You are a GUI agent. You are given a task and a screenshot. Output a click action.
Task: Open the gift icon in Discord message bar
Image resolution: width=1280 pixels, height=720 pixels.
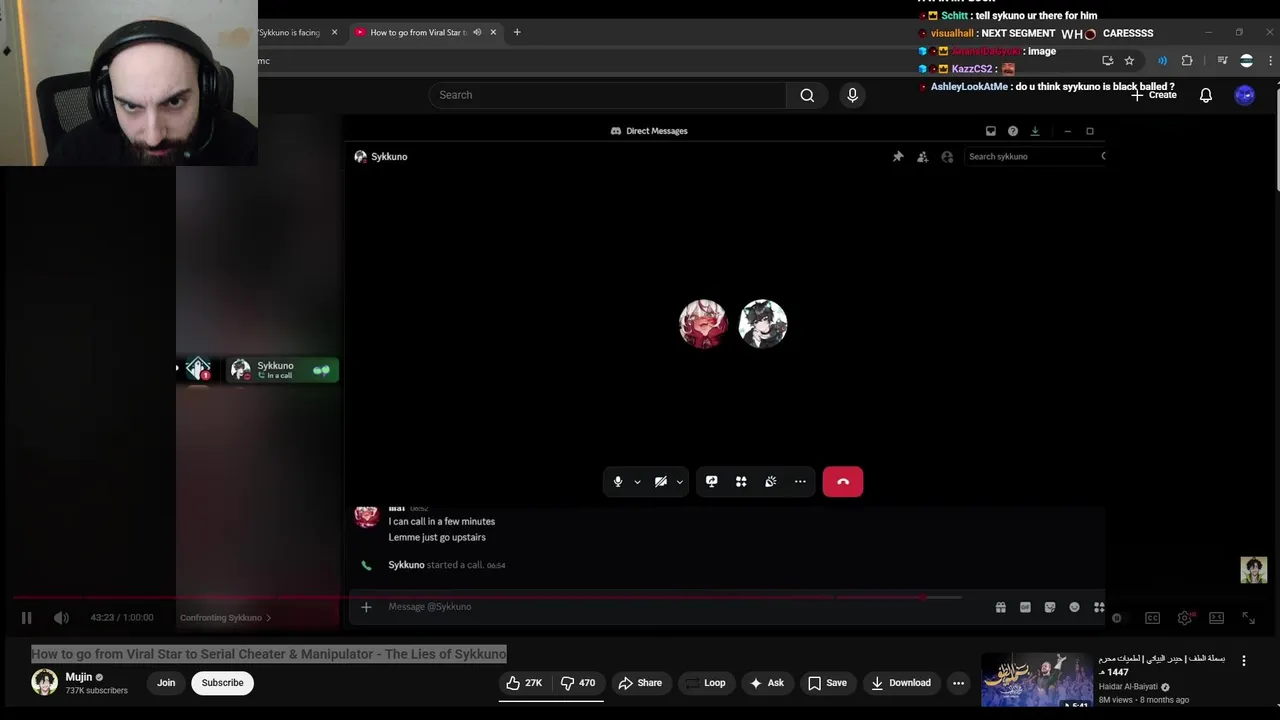[1000, 607]
